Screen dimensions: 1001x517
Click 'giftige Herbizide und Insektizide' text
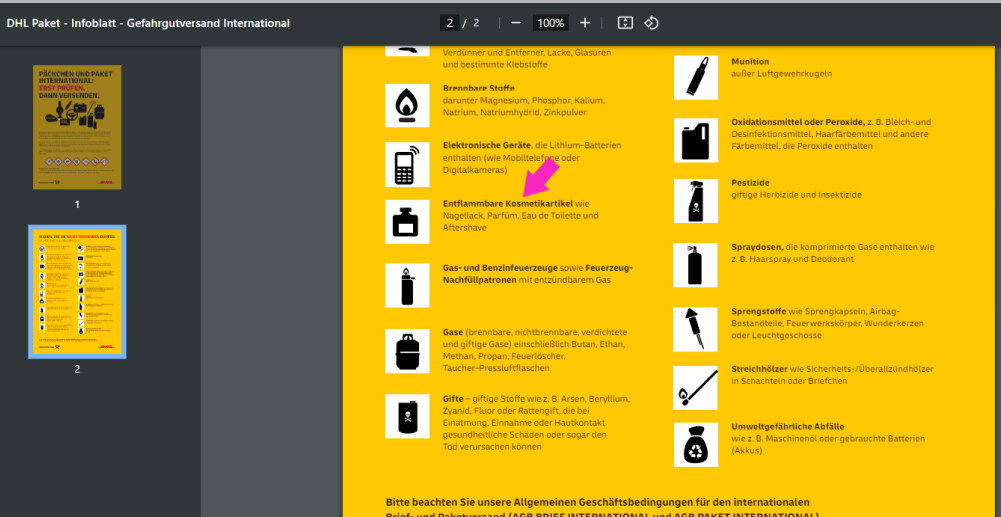tap(796, 195)
